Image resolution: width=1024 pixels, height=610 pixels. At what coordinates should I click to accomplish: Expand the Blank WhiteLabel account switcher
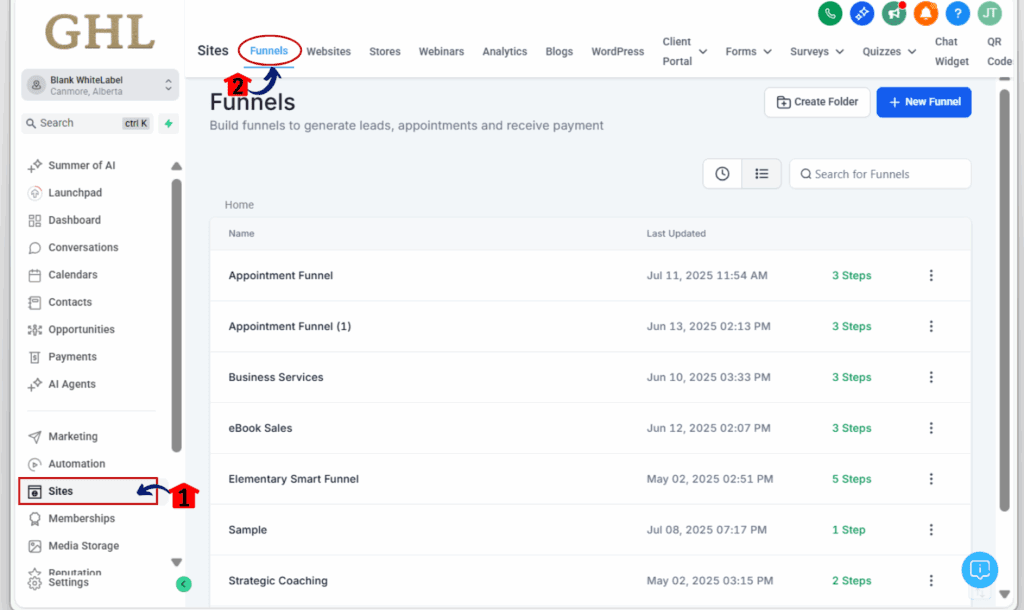[x=100, y=85]
